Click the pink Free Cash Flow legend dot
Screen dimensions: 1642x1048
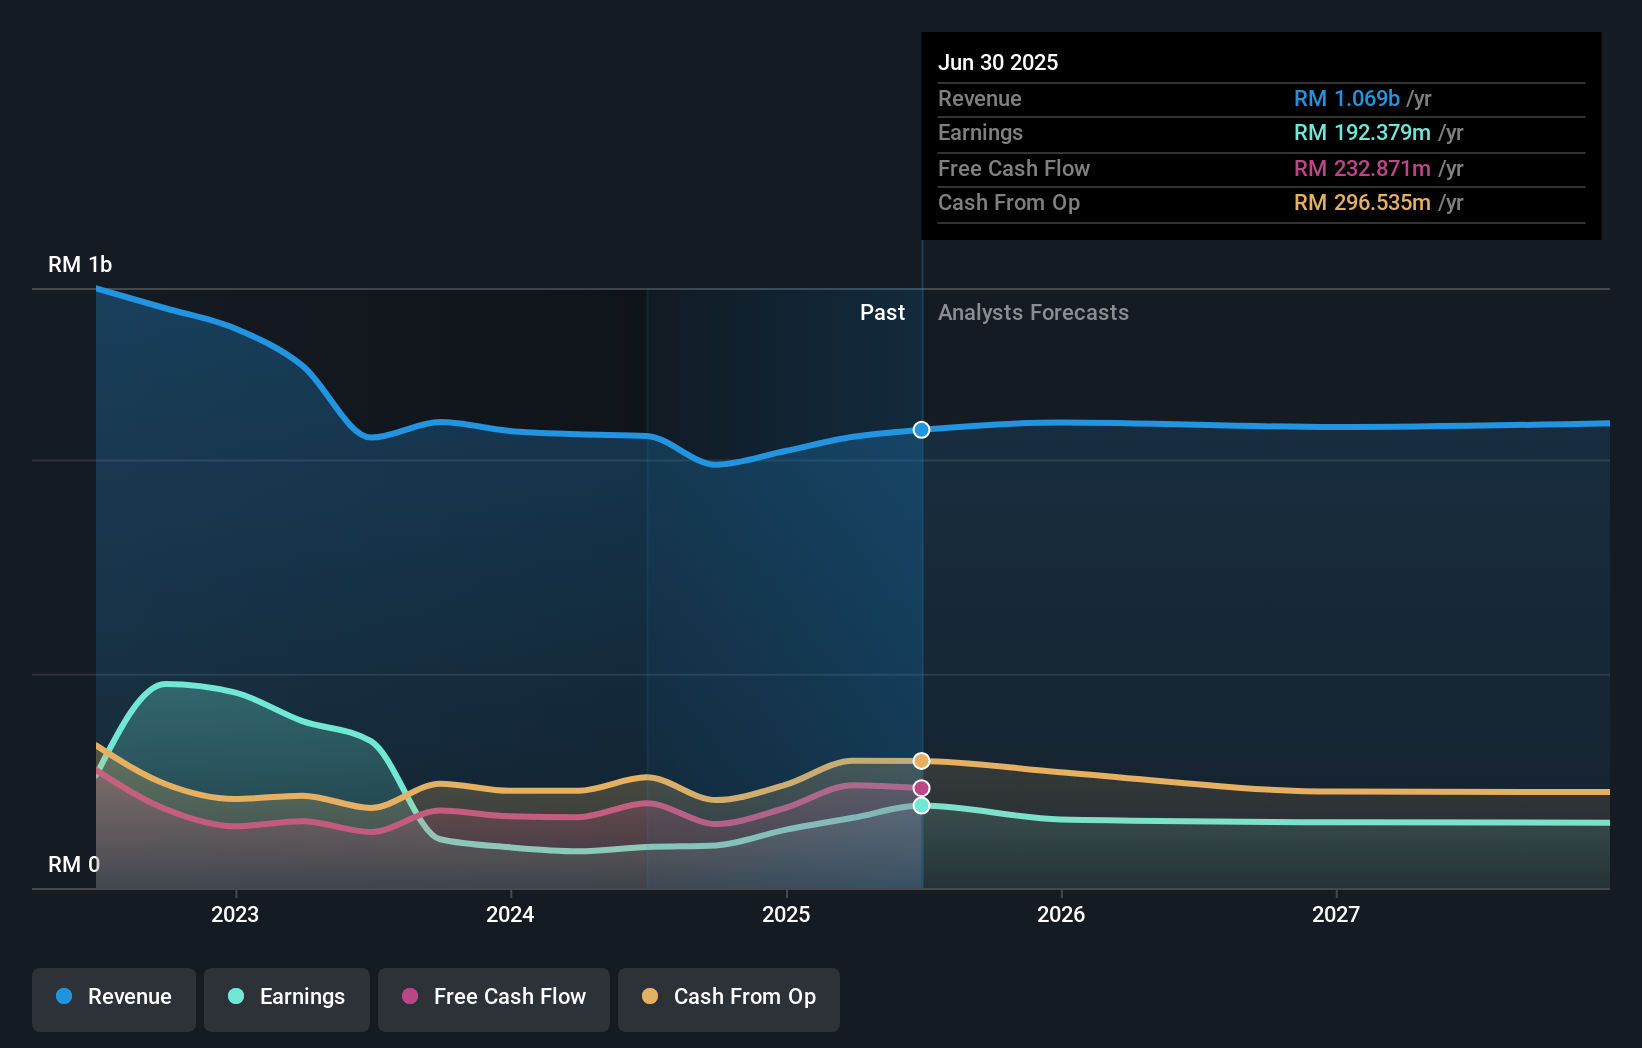point(411,997)
